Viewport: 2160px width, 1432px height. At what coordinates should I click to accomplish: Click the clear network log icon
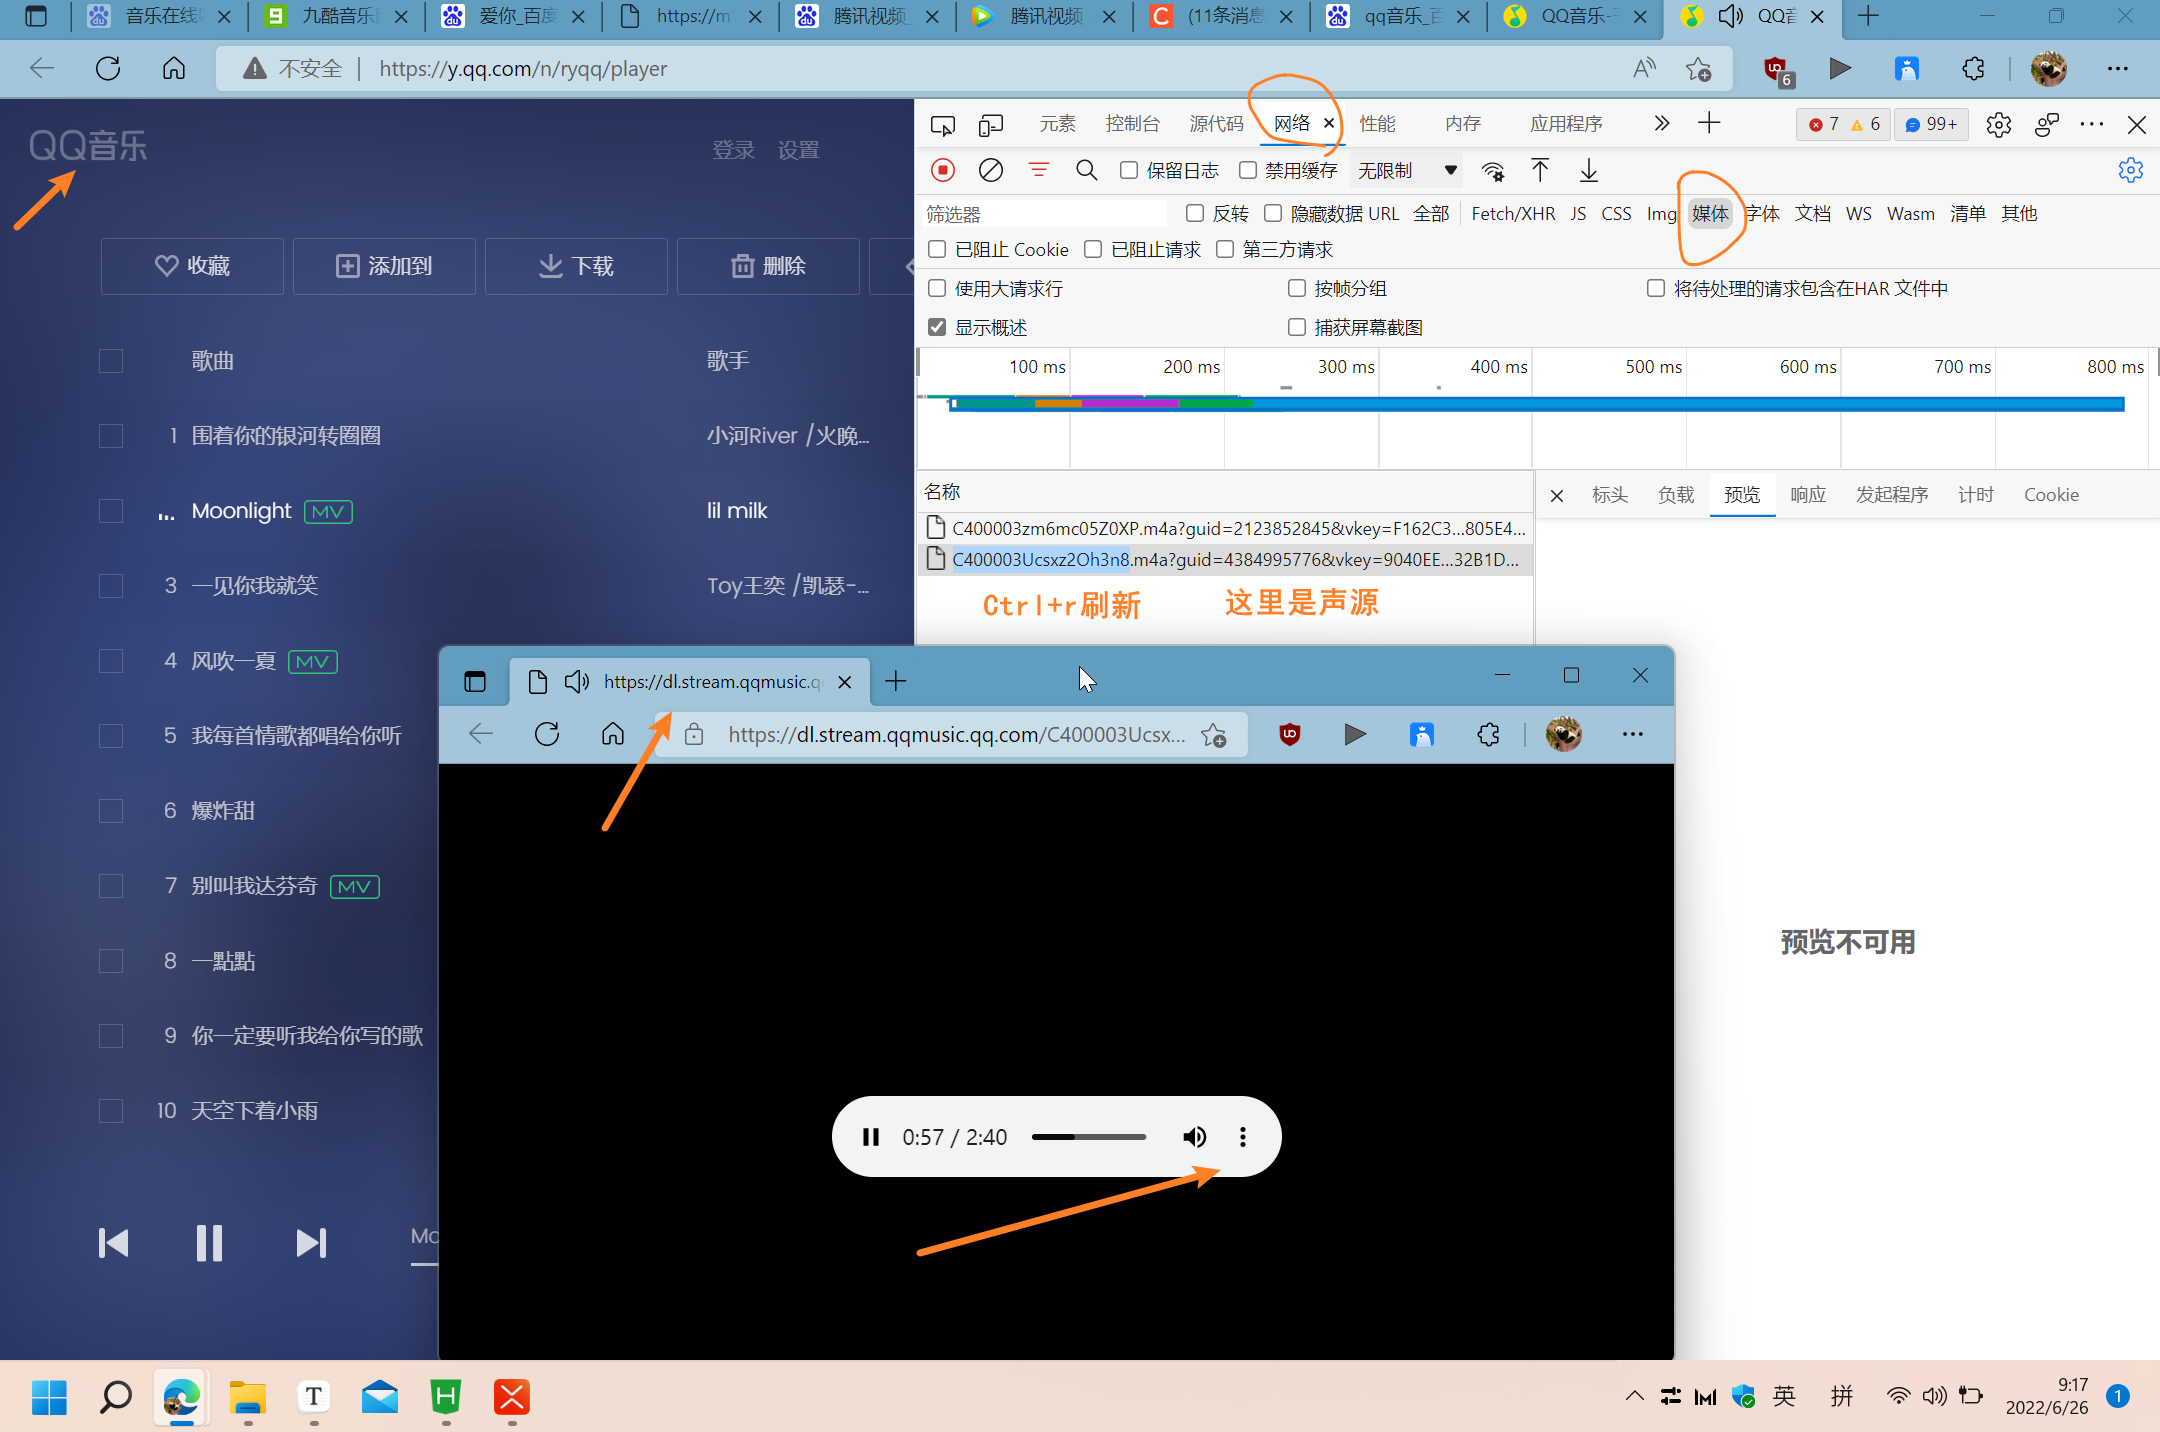(990, 170)
